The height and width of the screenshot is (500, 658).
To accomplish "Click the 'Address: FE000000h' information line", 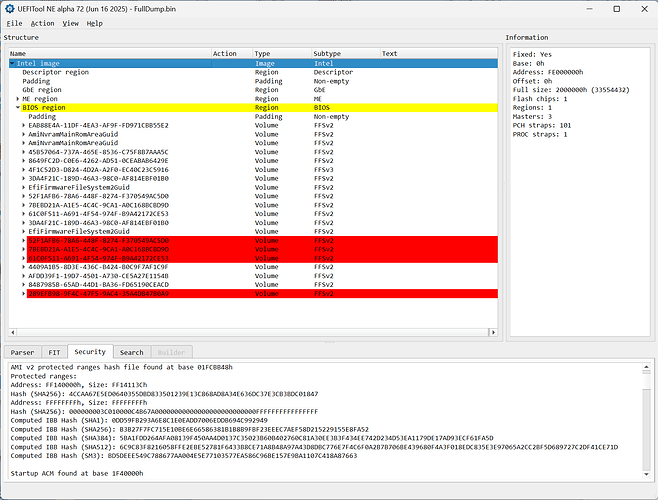I will point(548,72).
